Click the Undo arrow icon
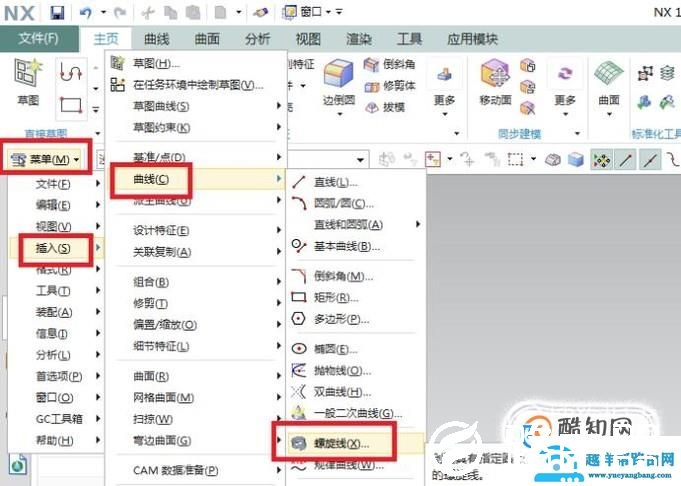 (x=86, y=13)
